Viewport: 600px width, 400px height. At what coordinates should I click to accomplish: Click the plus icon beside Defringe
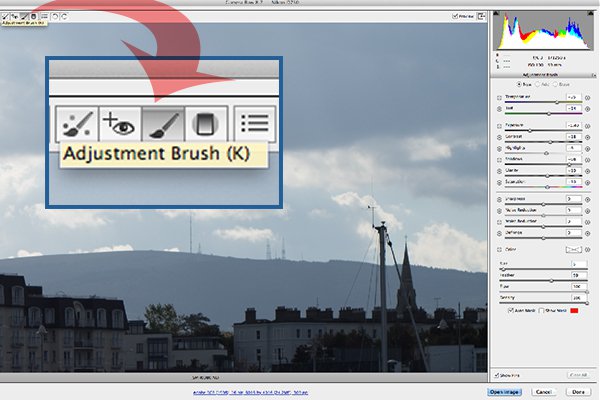(588, 233)
